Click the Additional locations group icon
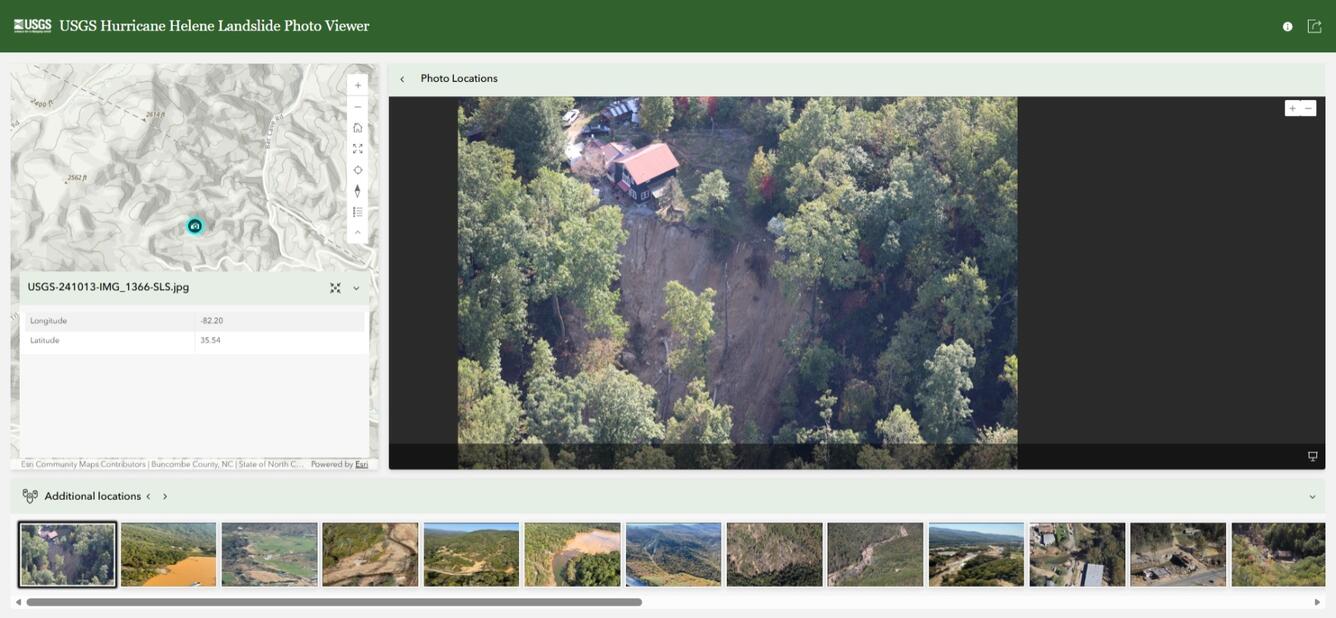This screenshot has height=618, width=1336. click(30, 496)
